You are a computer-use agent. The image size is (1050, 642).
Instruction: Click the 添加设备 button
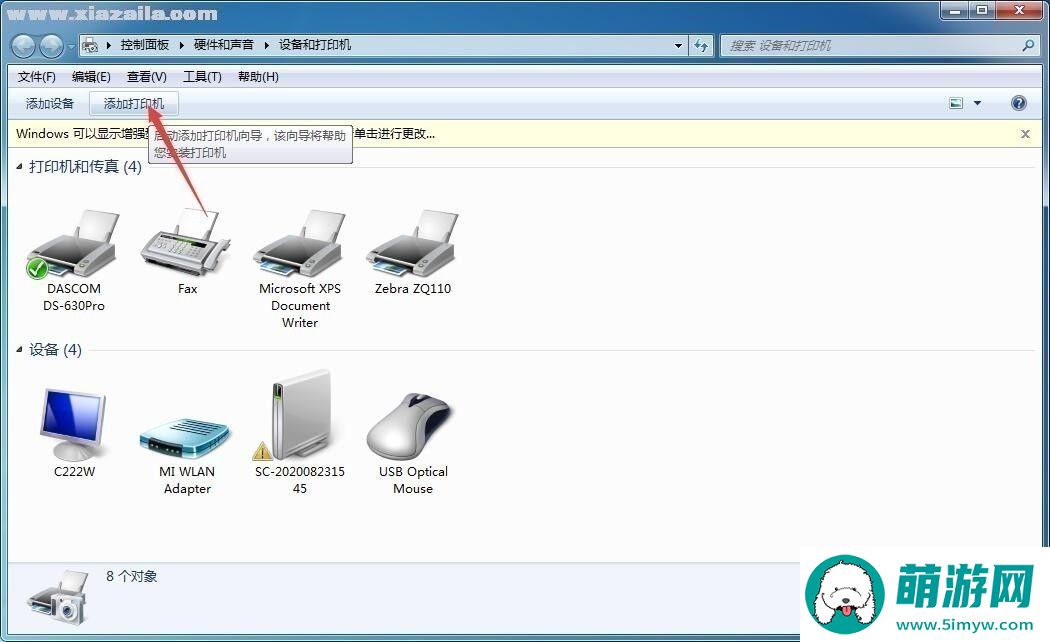[x=50, y=104]
